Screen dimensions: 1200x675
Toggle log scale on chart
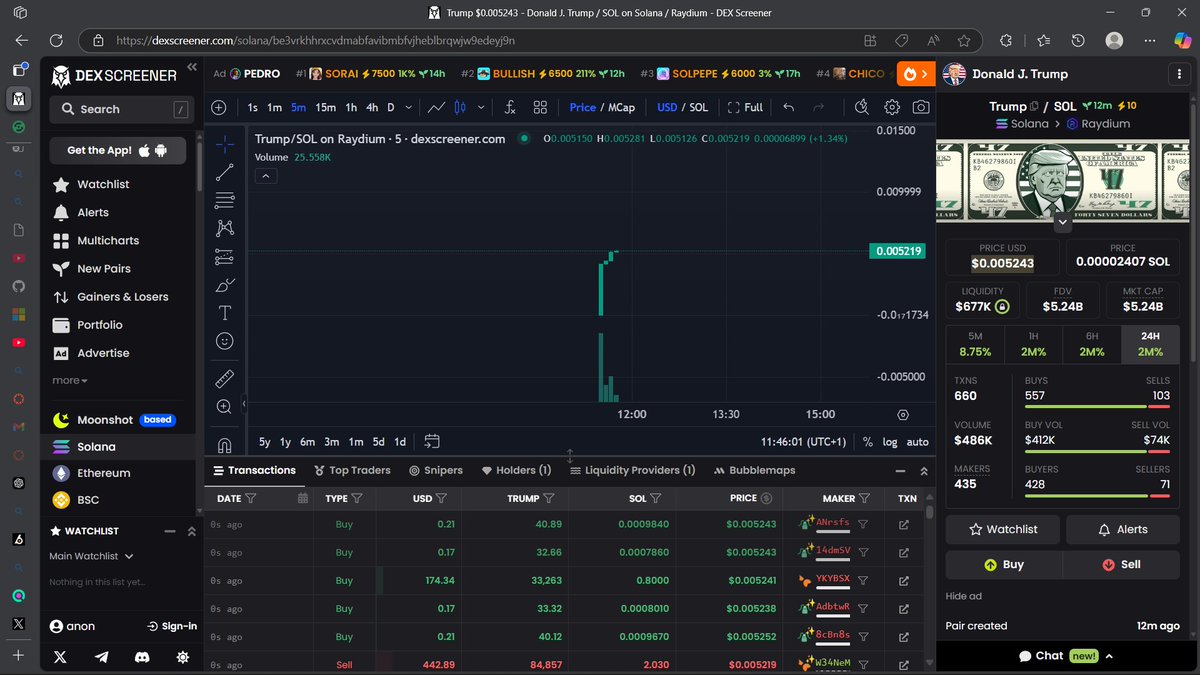(x=890, y=442)
